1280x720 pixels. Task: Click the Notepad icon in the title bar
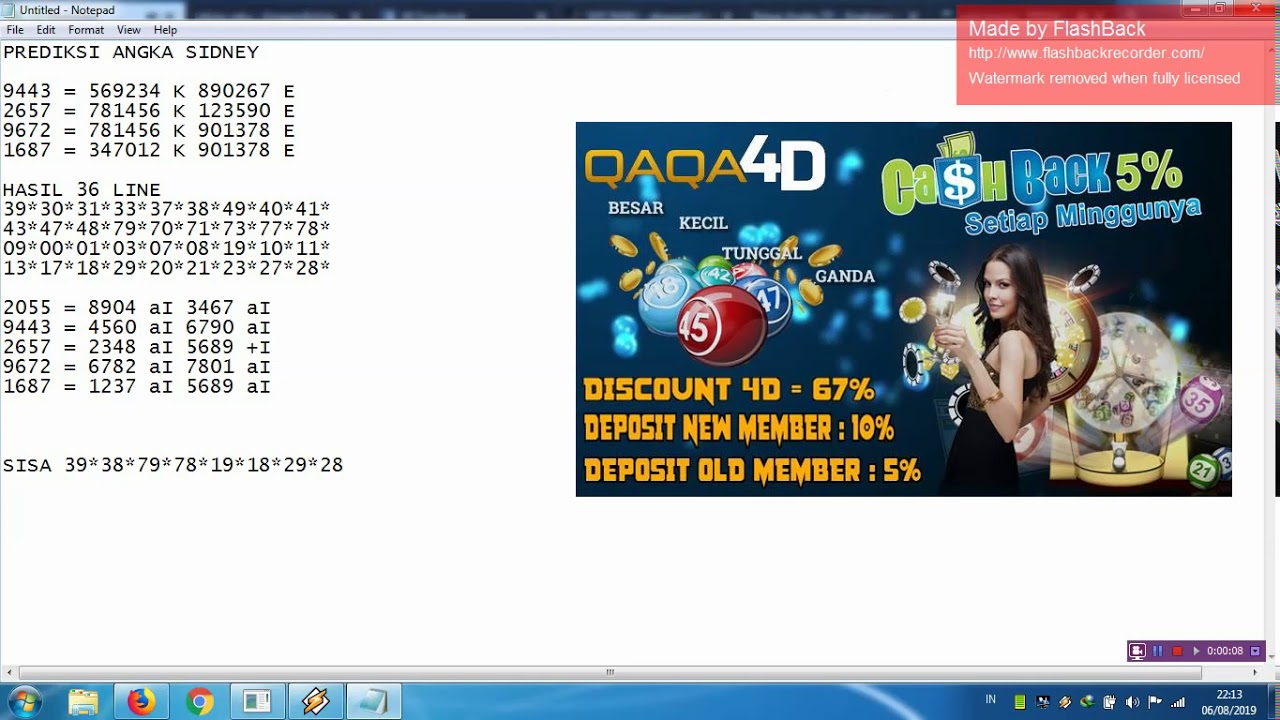click(x=9, y=10)
